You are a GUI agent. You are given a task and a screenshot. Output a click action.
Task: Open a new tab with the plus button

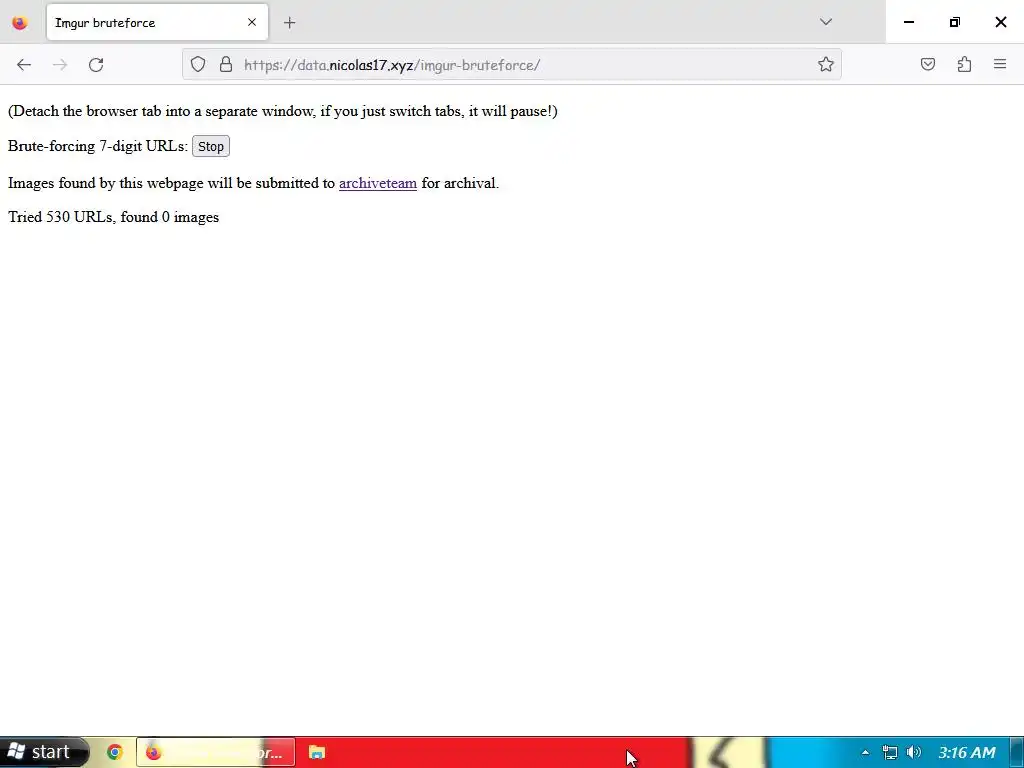click(289, 23)
